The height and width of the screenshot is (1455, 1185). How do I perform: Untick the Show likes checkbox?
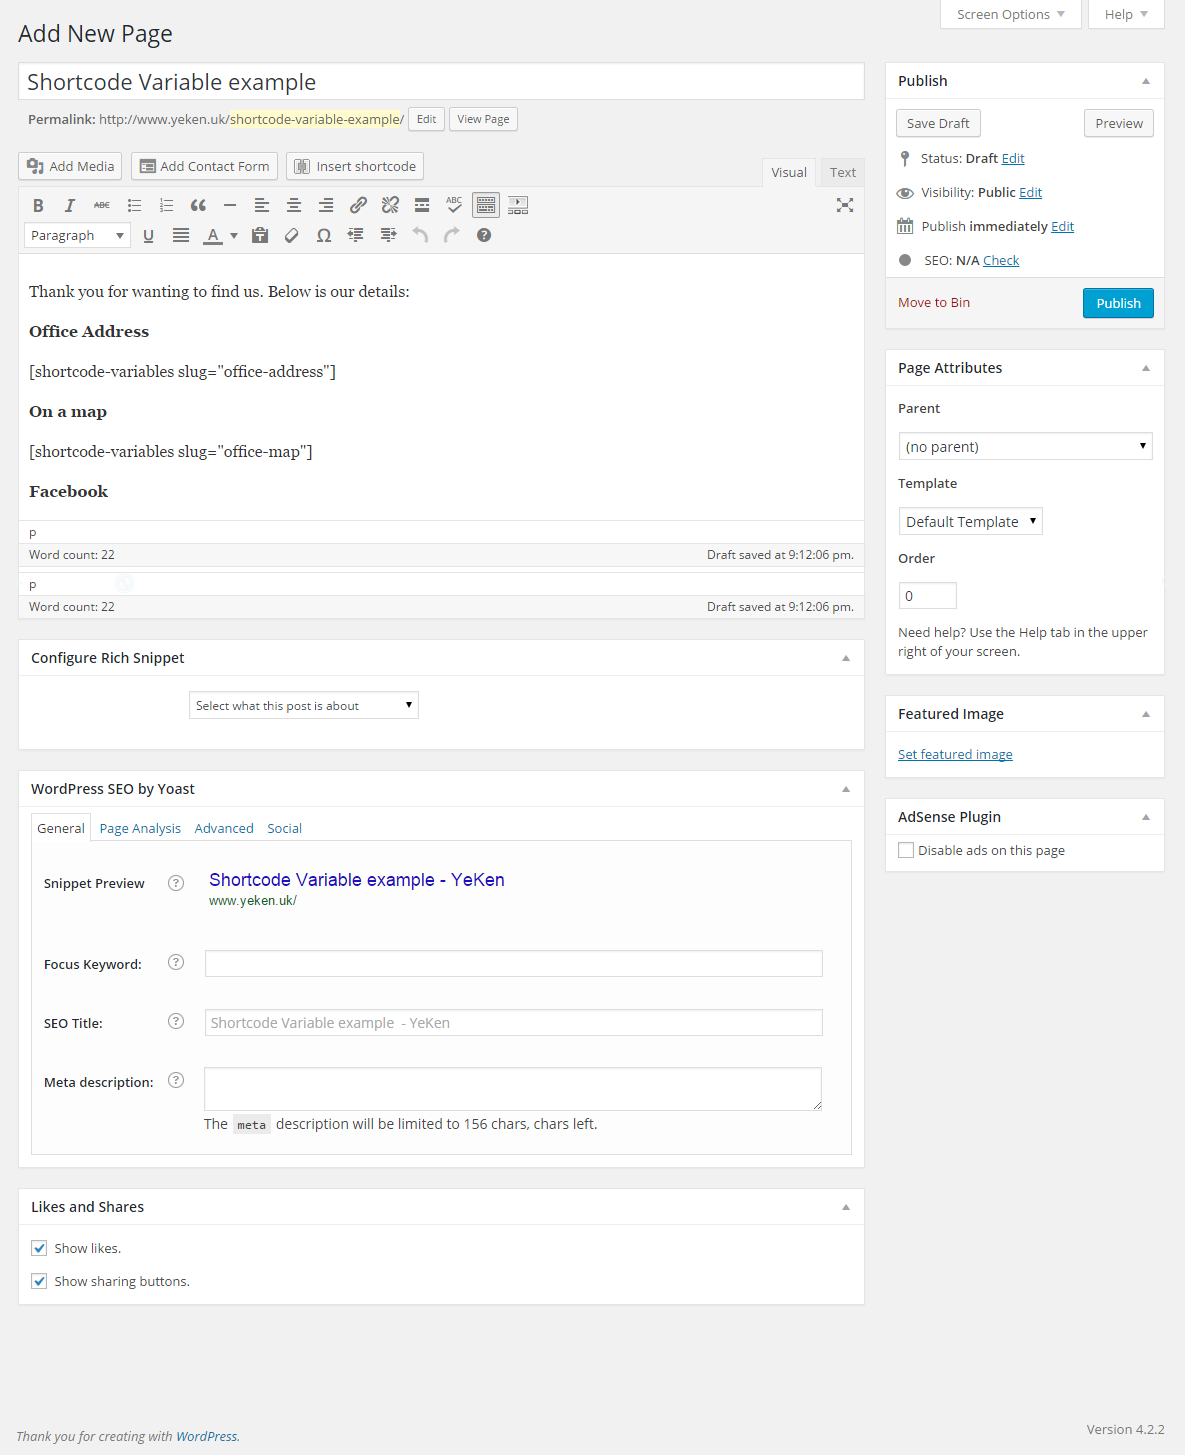point(39,1248)
